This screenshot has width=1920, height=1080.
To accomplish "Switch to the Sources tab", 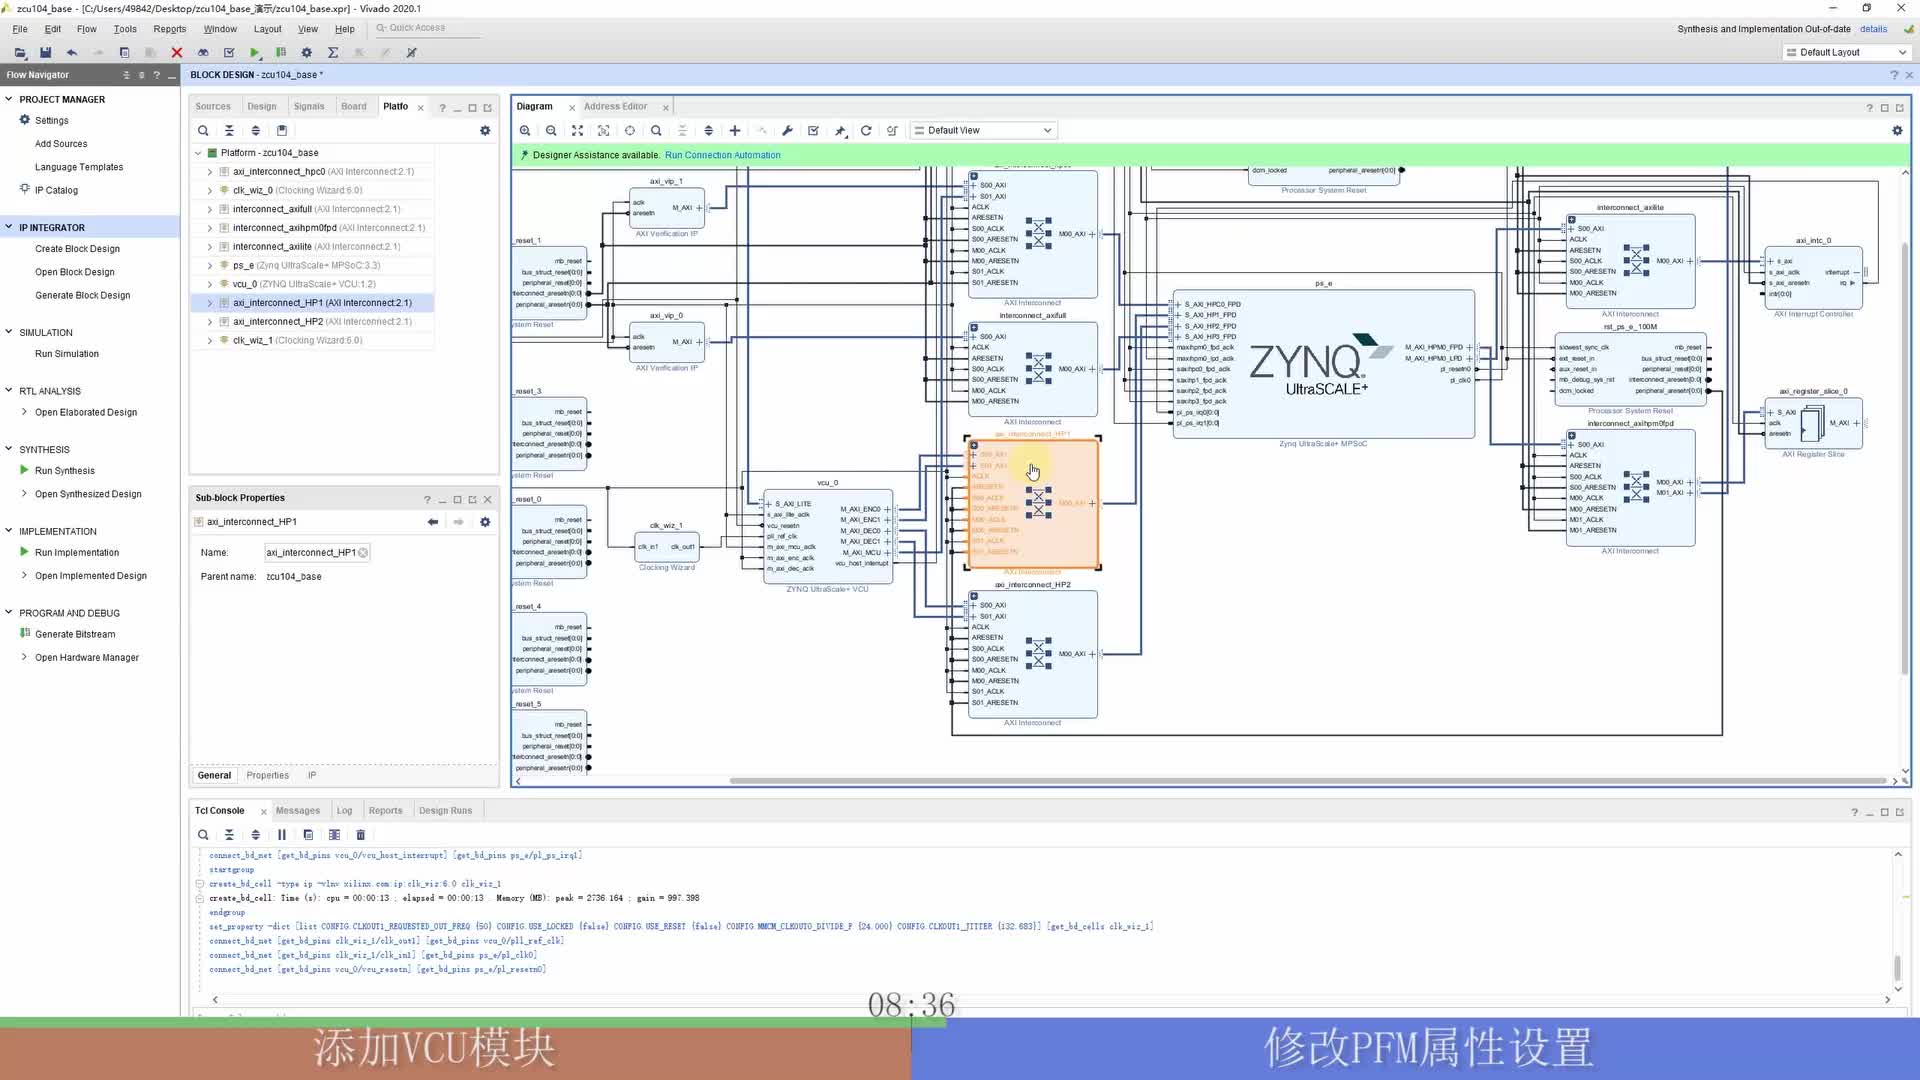I will pyautogui.click(x=213, y=106).
